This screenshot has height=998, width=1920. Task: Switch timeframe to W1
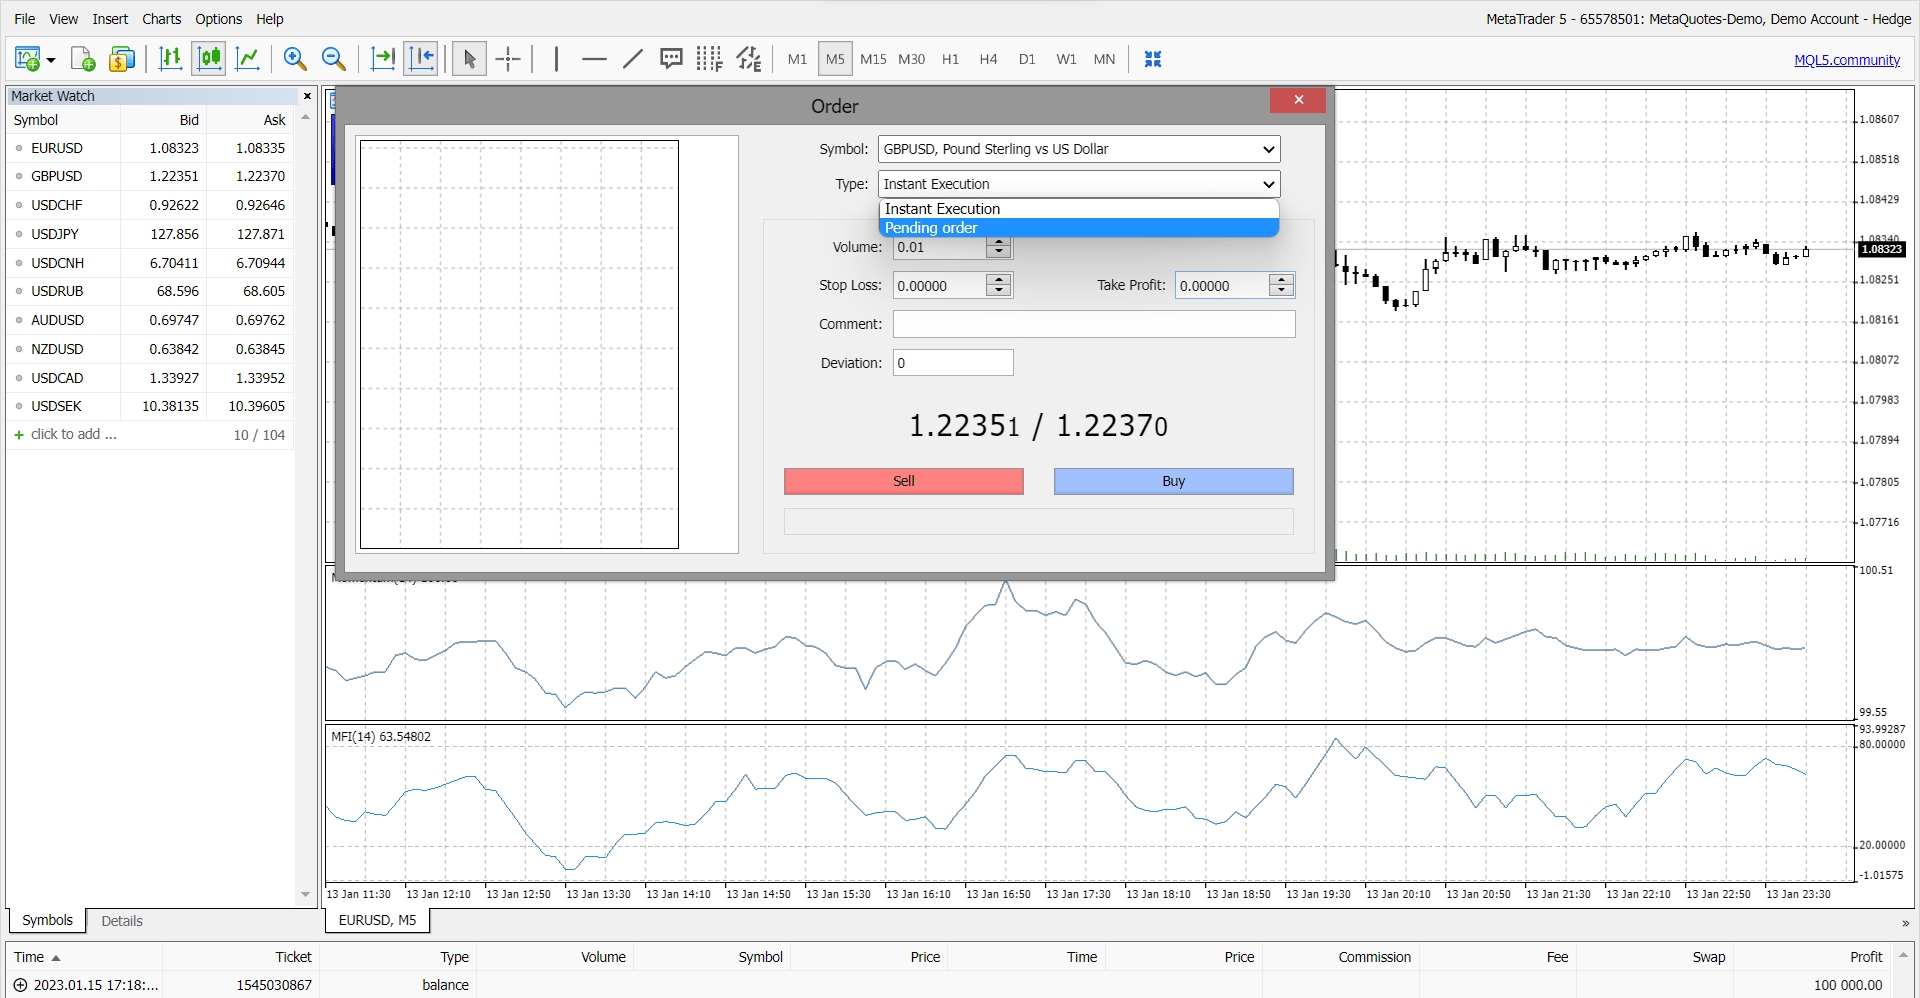1066,59
